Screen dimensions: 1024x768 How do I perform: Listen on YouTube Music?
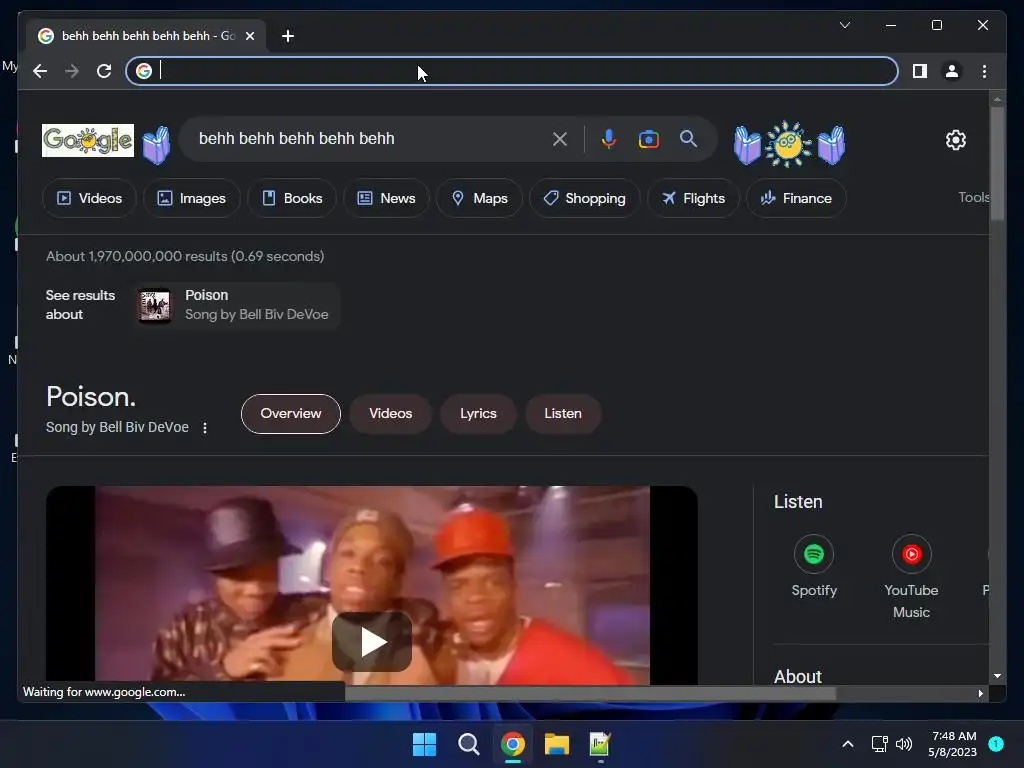[x=911, y=577]
